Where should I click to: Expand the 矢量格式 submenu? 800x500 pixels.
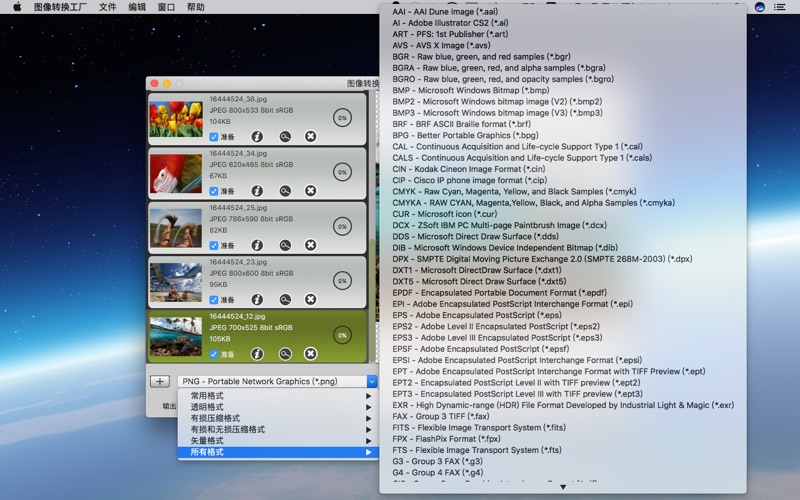(x=208, y=441)
